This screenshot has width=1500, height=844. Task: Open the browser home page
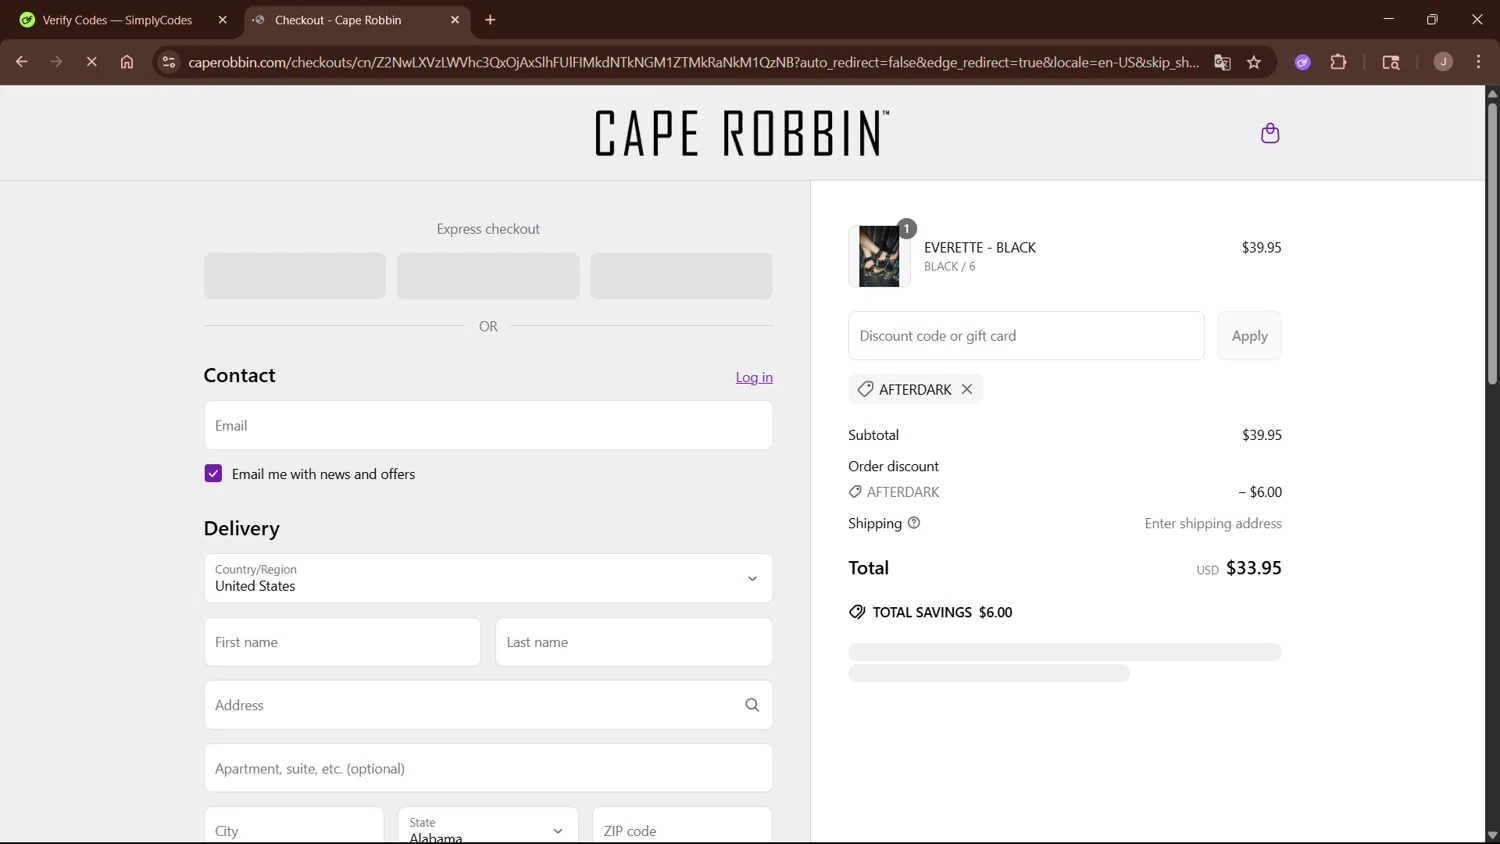[127, 62]
